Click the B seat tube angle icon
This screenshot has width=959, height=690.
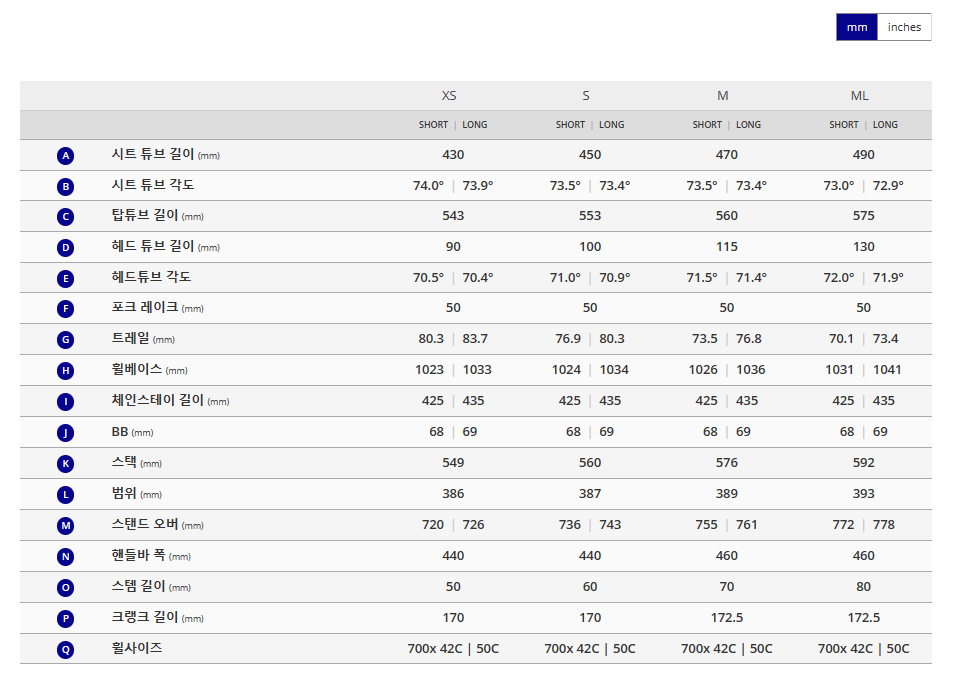(65, 187)
